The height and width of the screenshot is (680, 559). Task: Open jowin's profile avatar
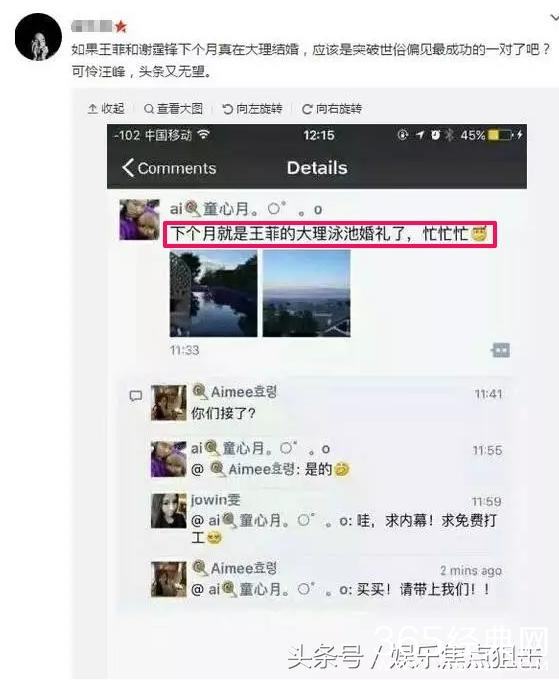pos(169,510)
